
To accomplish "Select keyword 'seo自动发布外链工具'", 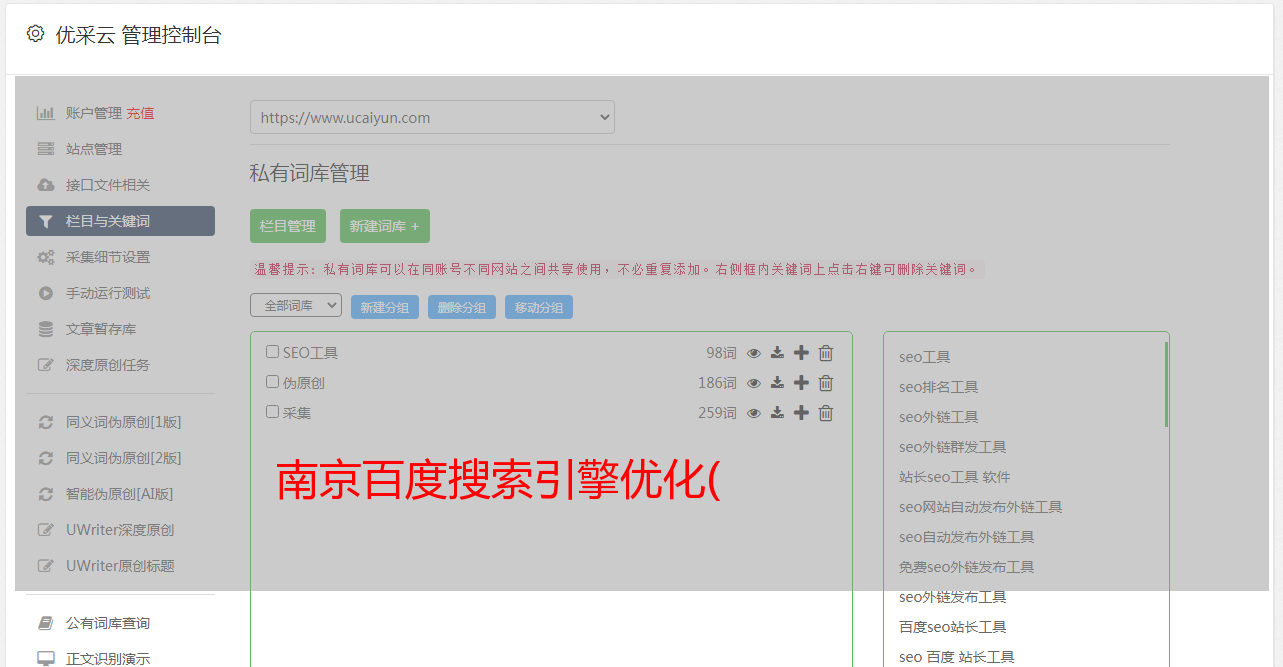I will point(966,537).
